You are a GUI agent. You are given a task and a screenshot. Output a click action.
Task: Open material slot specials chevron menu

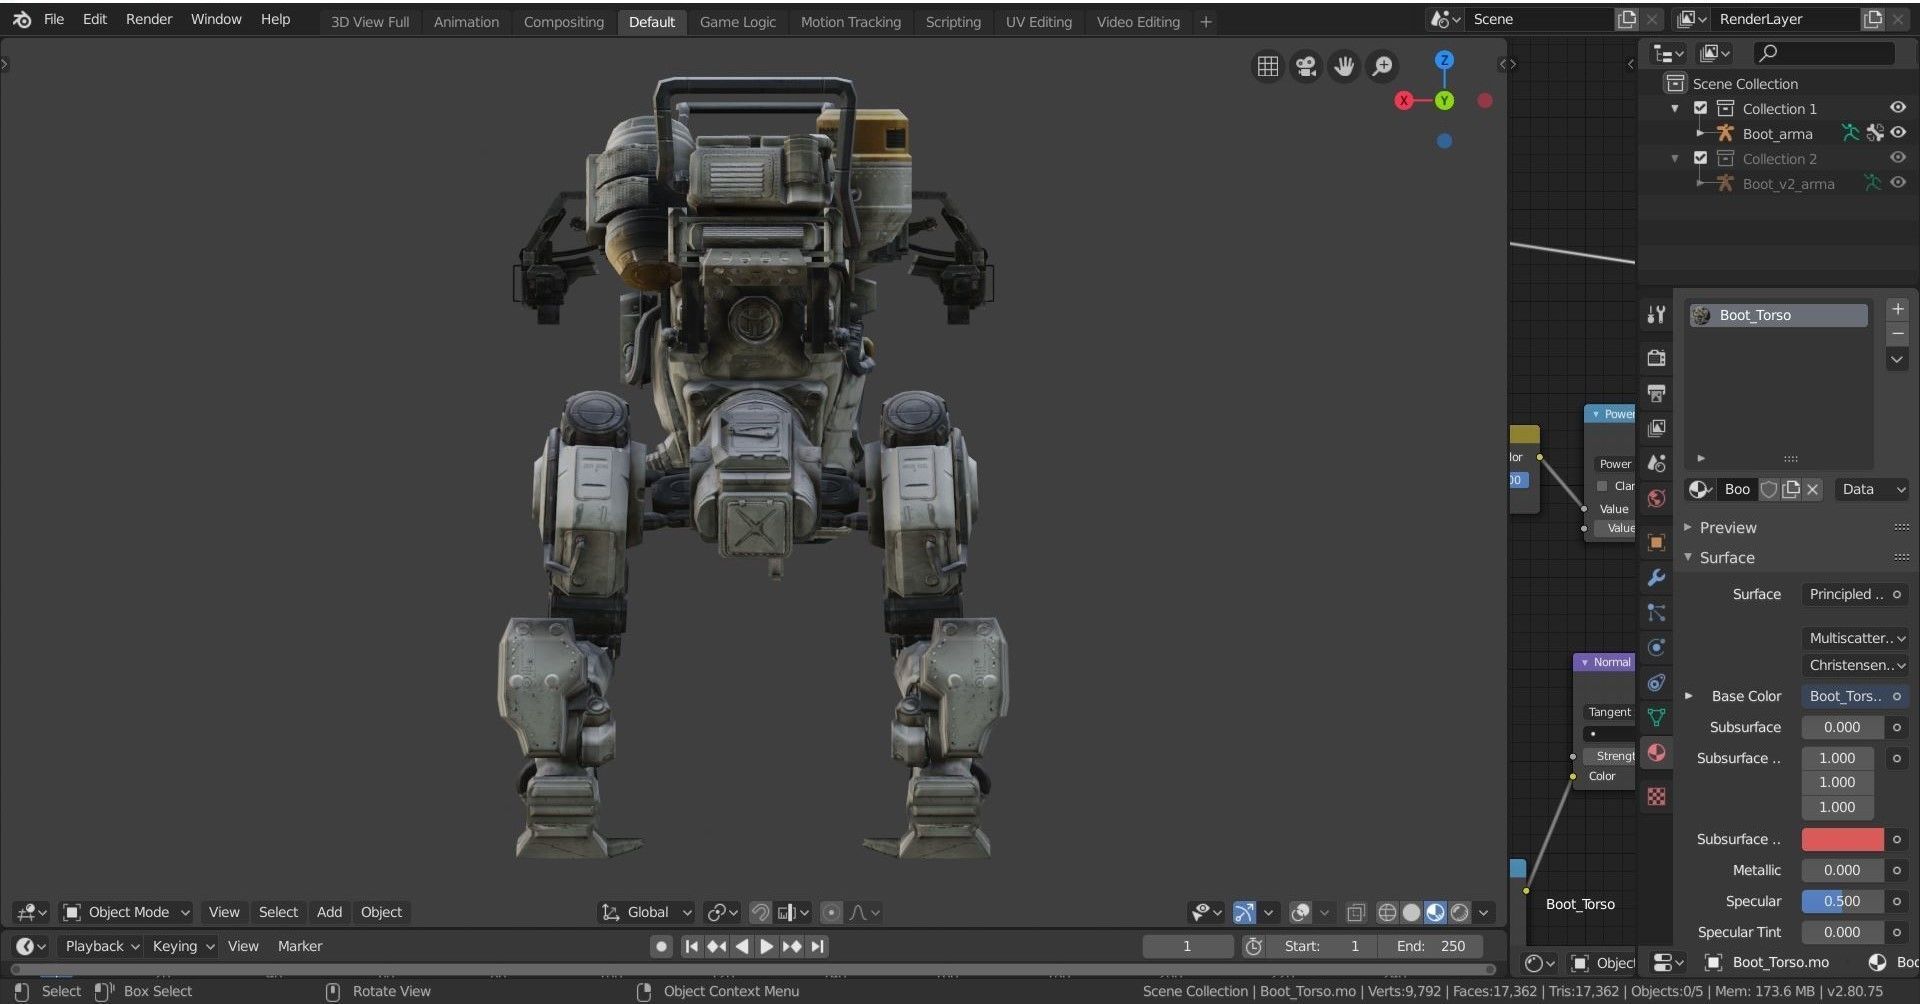pos(1897,359)
